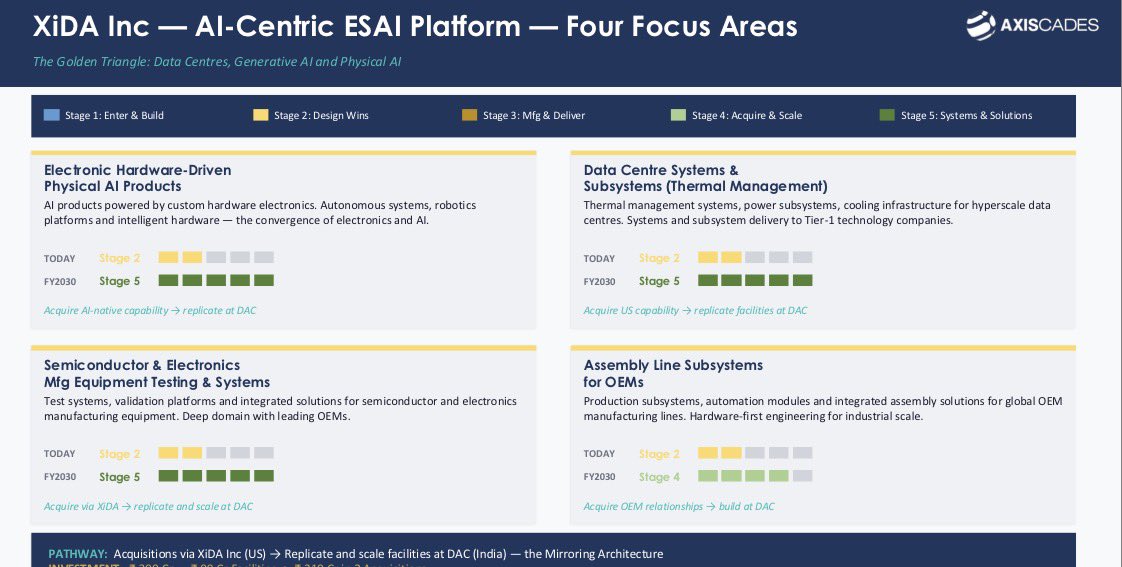
Task: Select the 'Stage 5: Systems & Solutions' legend label
Action: (x=967, y=115)
